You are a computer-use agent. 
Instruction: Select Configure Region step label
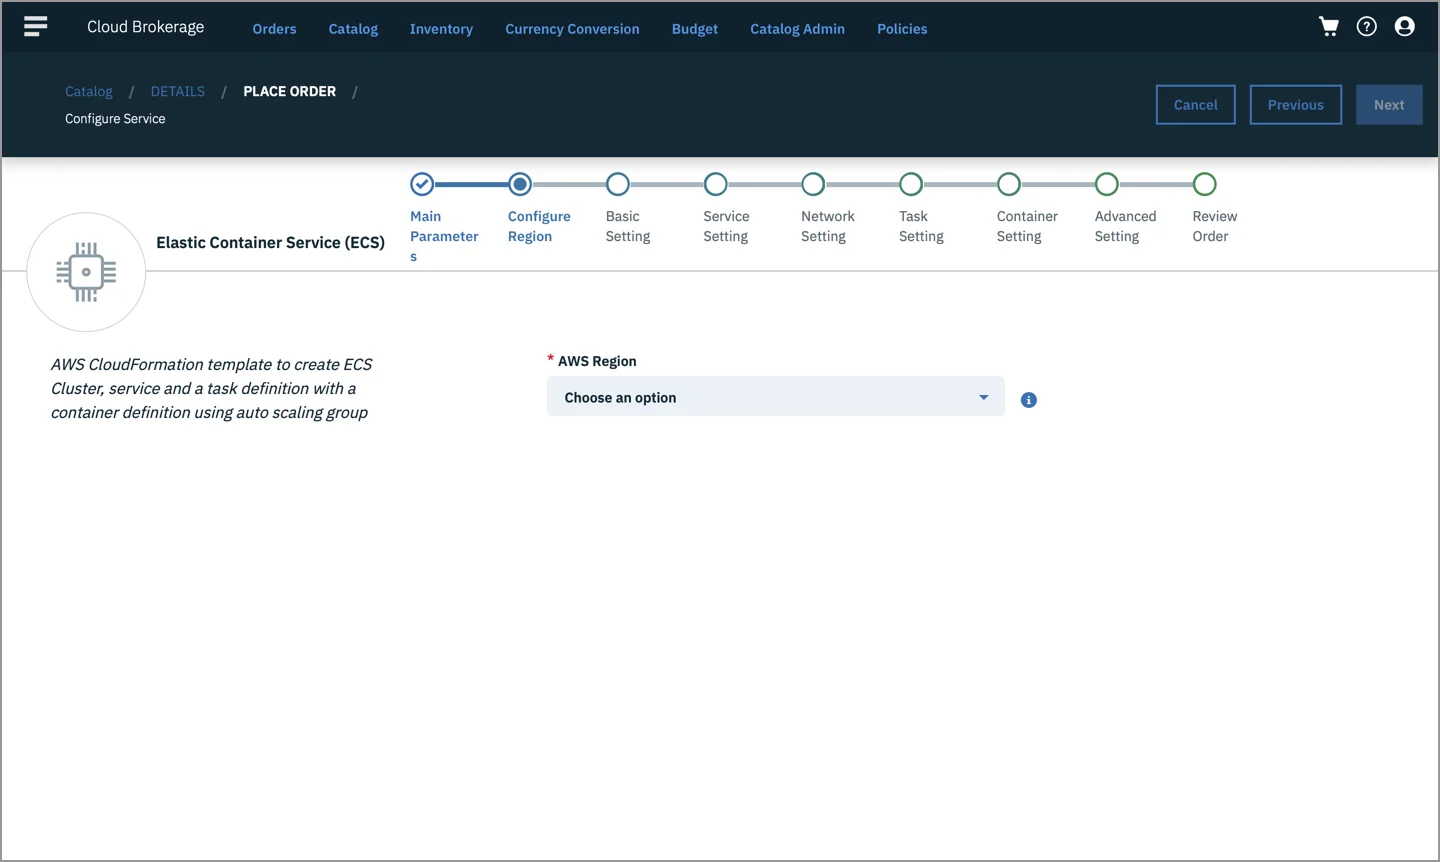539,226
